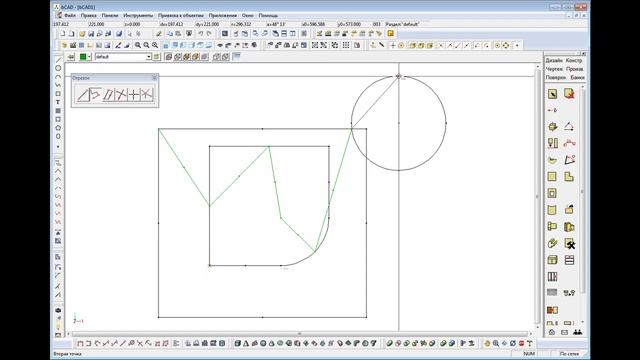Image resolution: width=640 pixels, height=360 pixels.
Task: Click the bottom toolbar magnifier icon
Action: pyautogui.click(x=496, y=344)
